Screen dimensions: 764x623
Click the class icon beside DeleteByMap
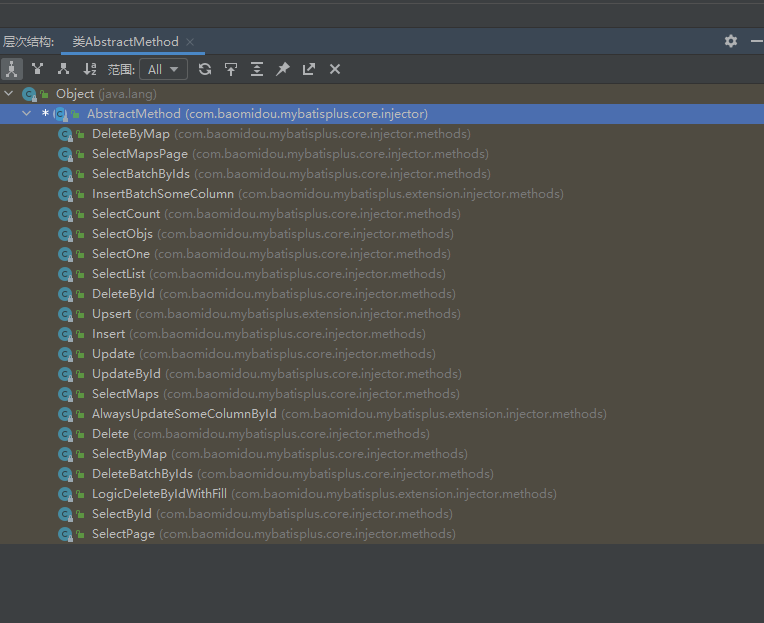pyautogui.click(x=65, y=134)
